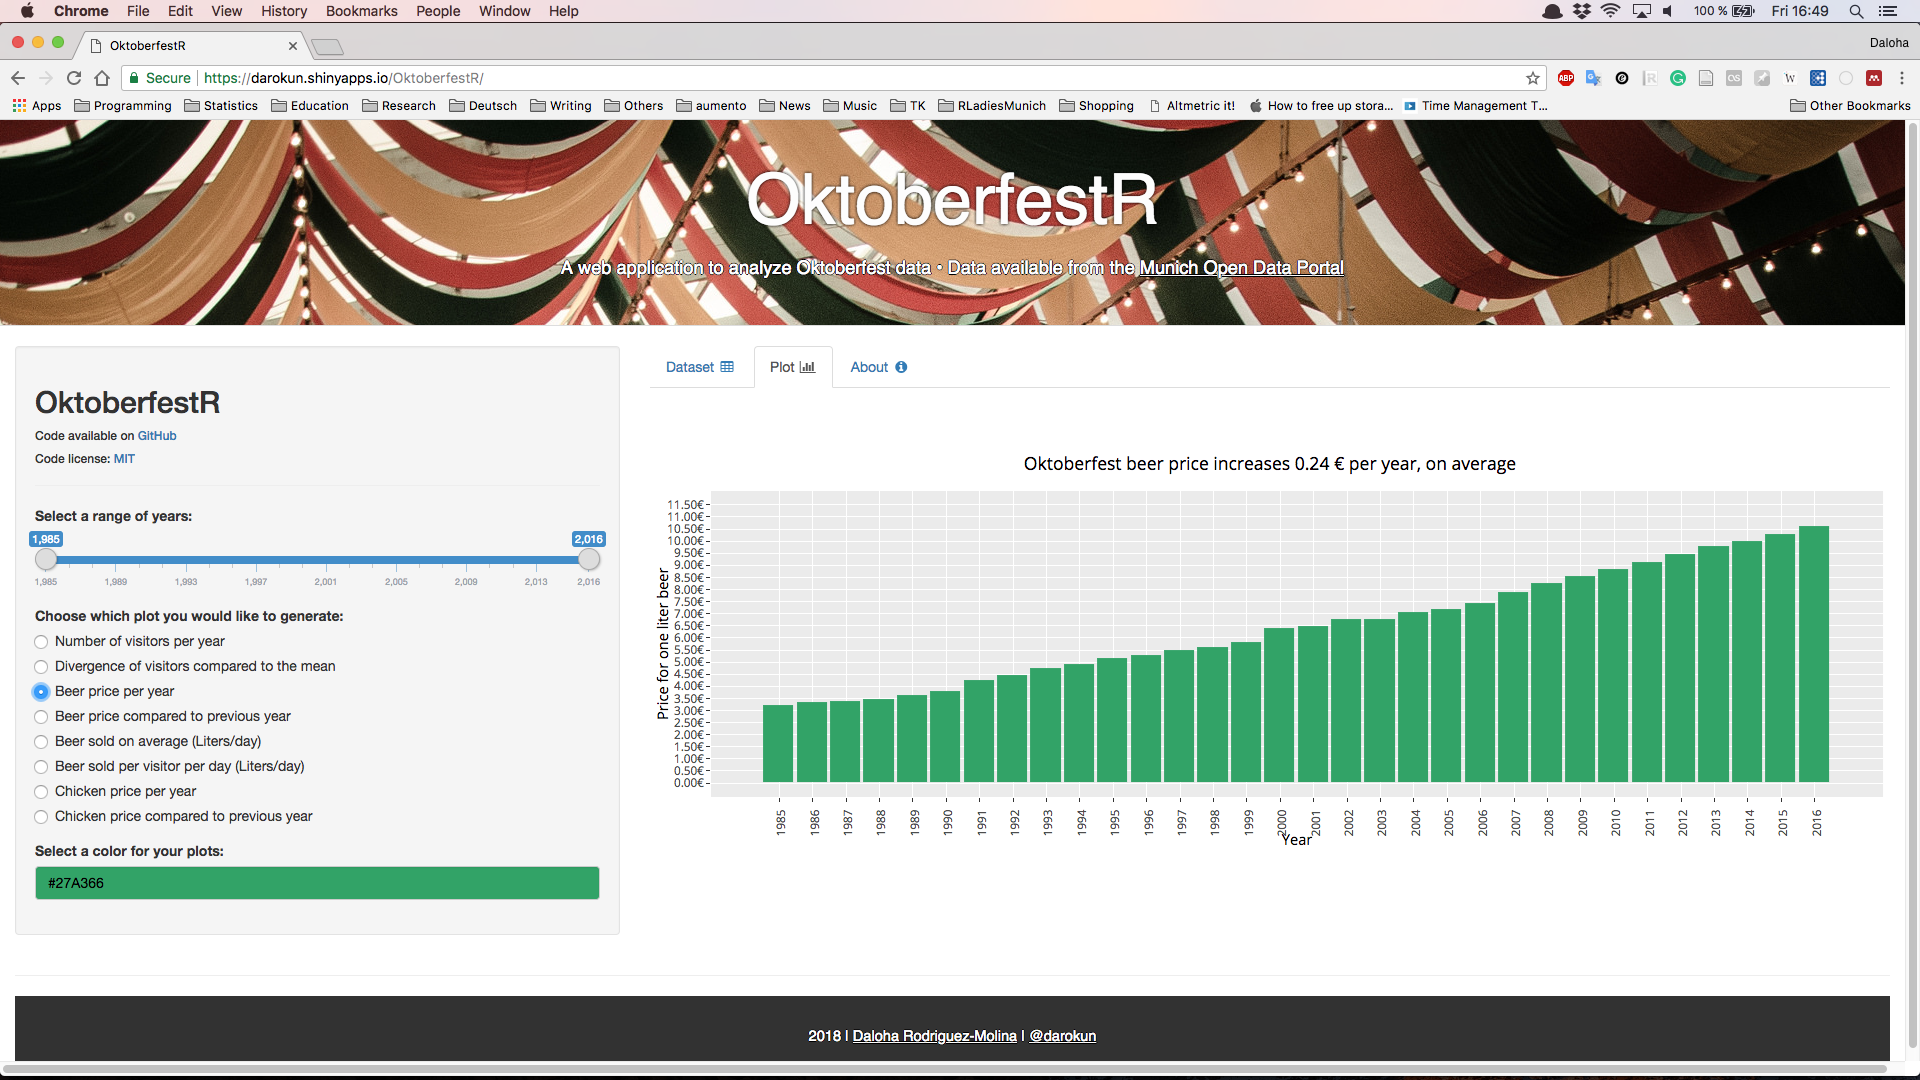
Task: Open the GitHub code link
Action: tap(157, 436)
